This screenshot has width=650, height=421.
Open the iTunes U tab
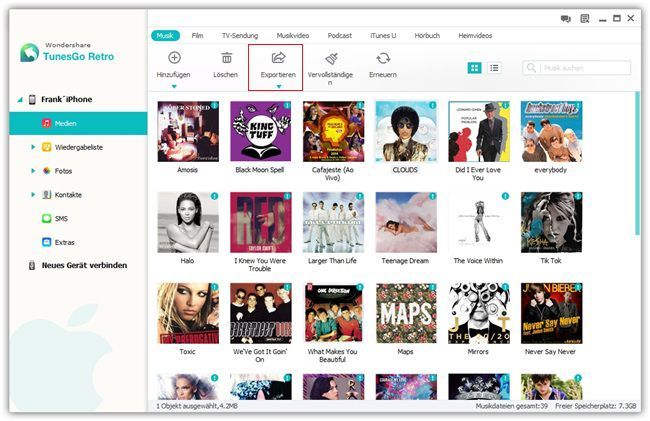click(383, 36)
